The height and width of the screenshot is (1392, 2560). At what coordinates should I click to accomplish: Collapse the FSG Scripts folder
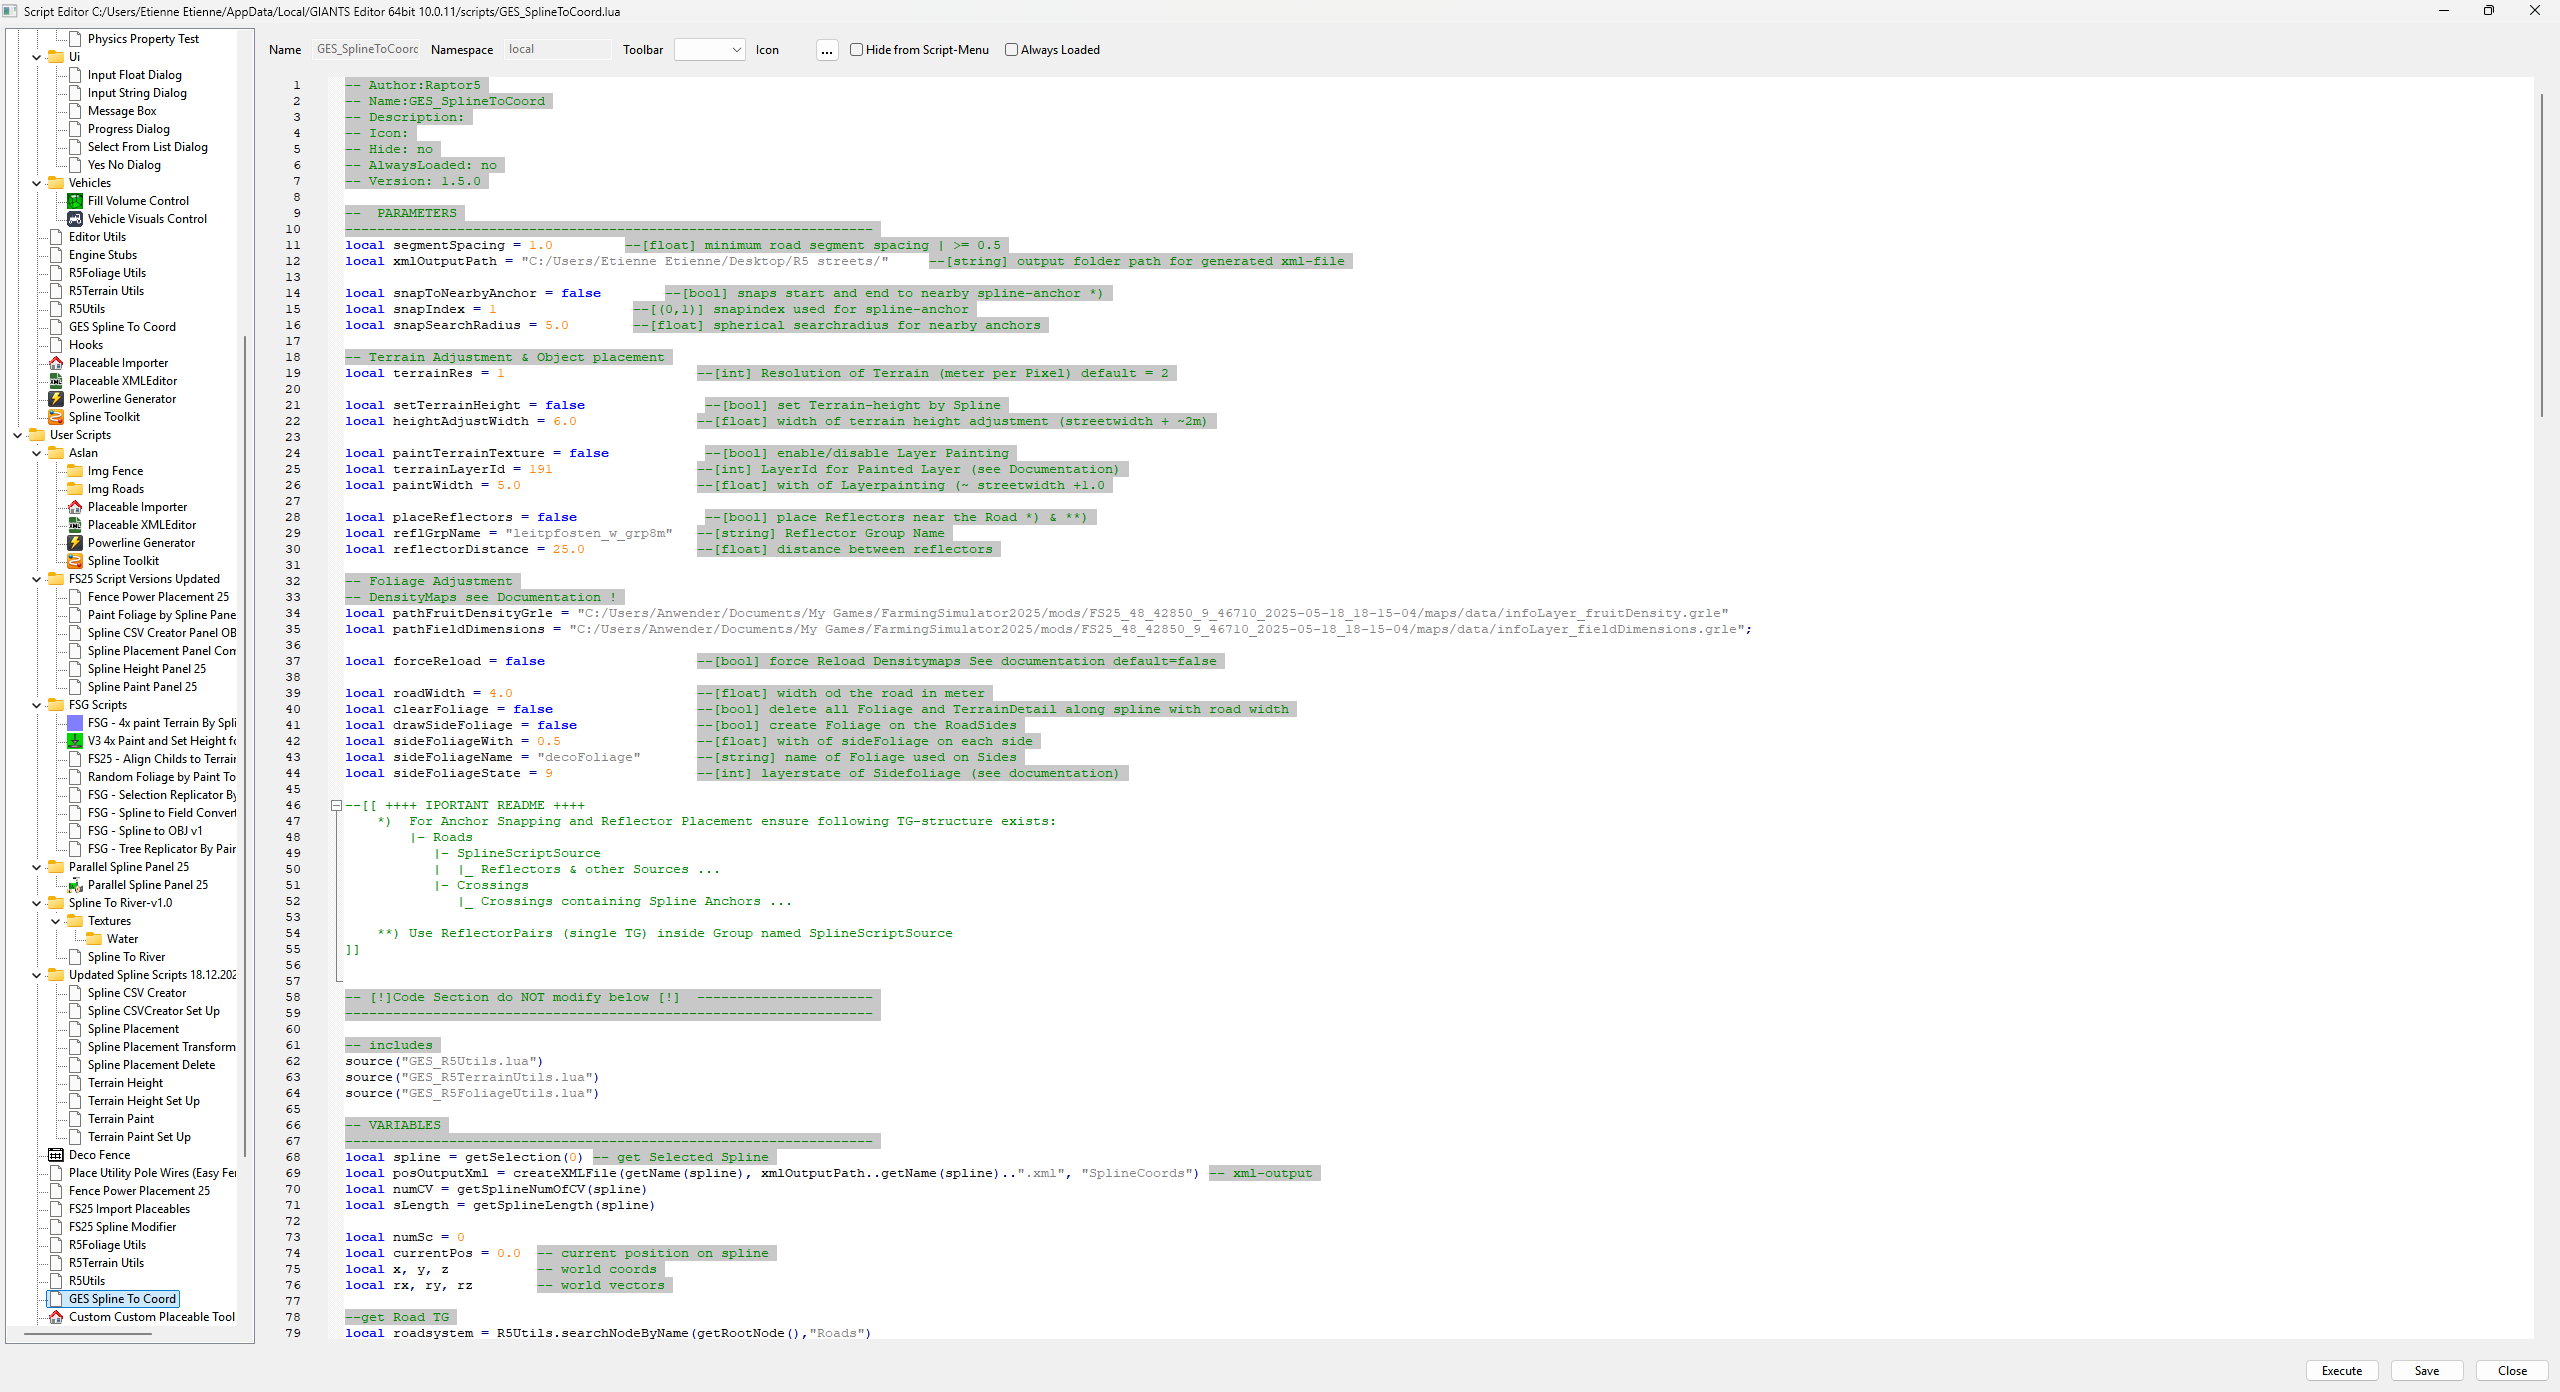[x=37, y=705]
